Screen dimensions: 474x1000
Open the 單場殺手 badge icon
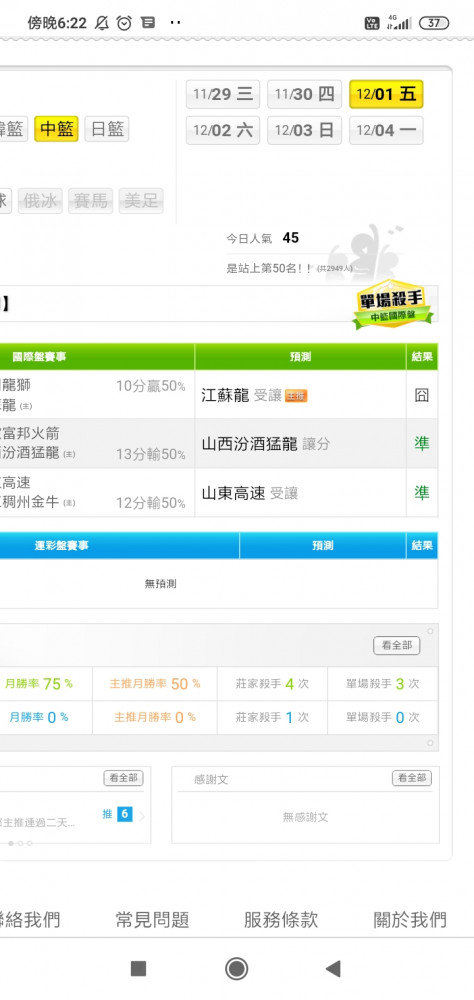392,305
